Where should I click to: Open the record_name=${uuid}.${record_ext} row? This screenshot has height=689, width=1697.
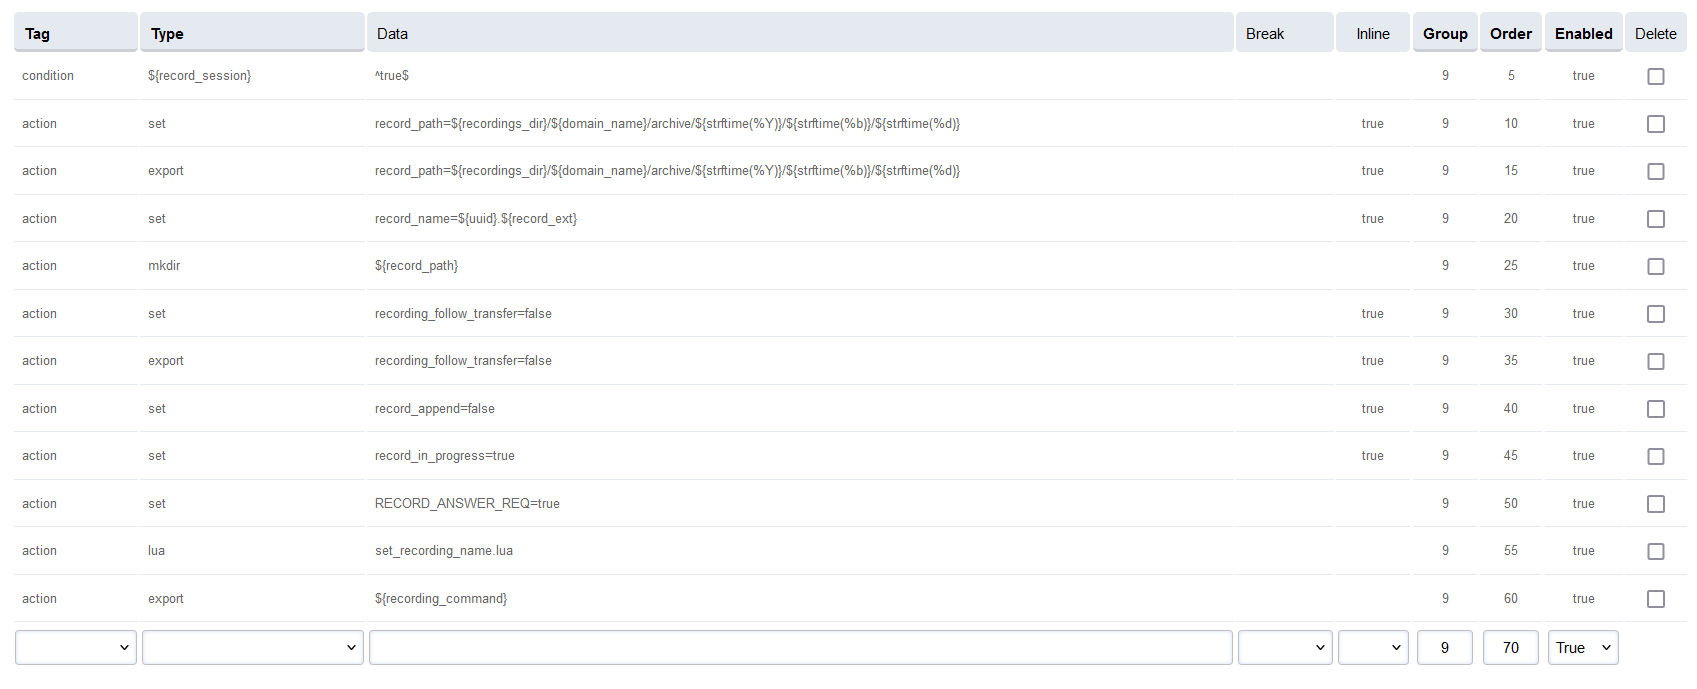[x=475, y=219]
